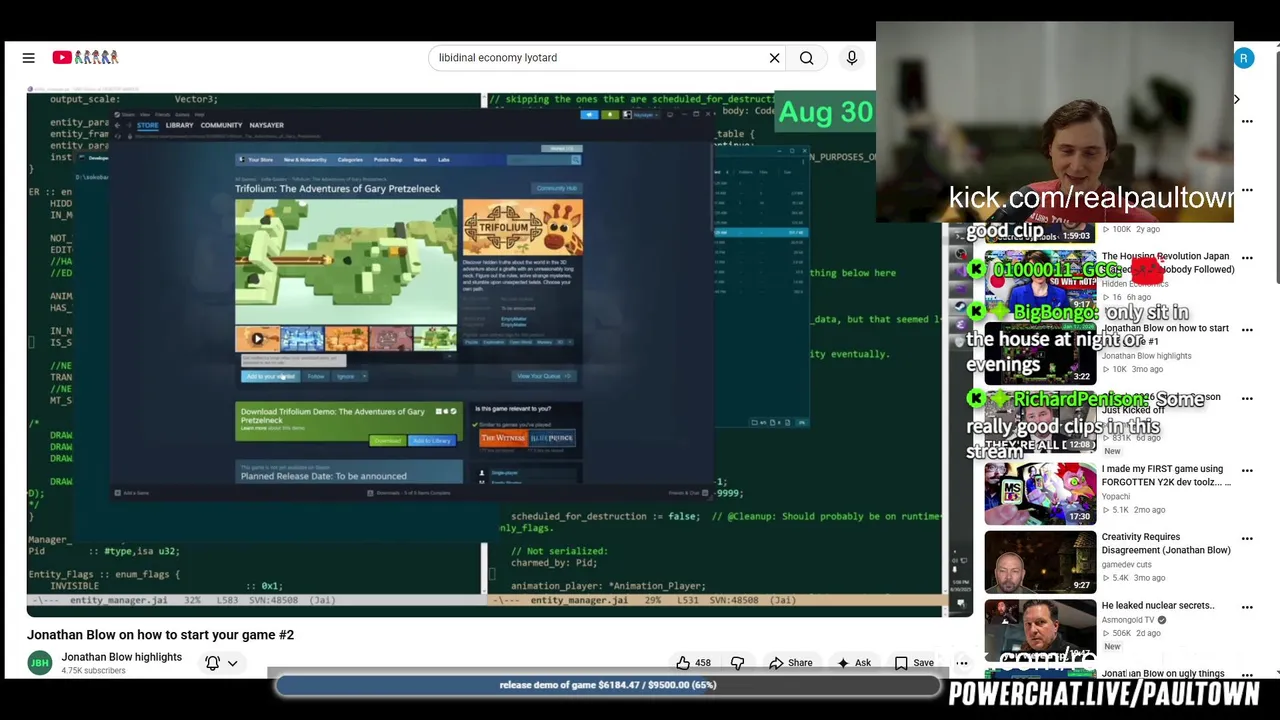Visit the Jonathan Blow highlights channel name
Image resolution: width=1280 pixels, height=720 pixels.
click(121, 657)
